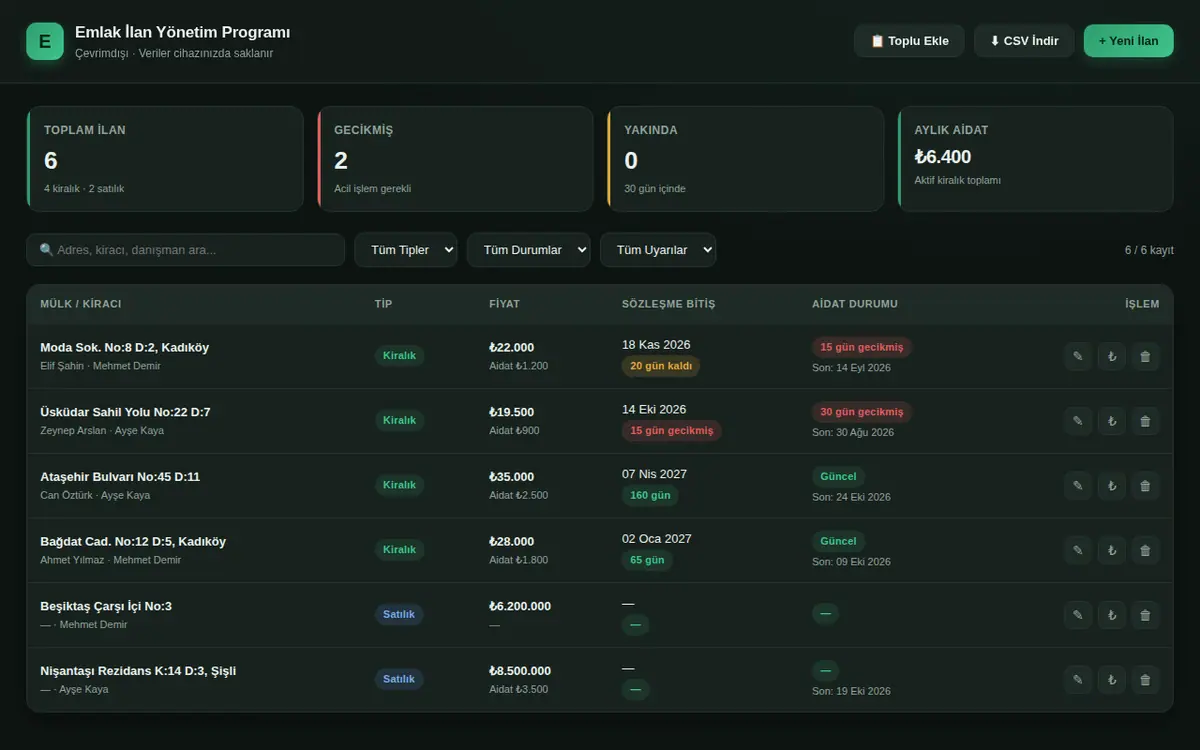1200x750 pixels.
Task: Click the Yakında summary card
Action: click(746, 159)
